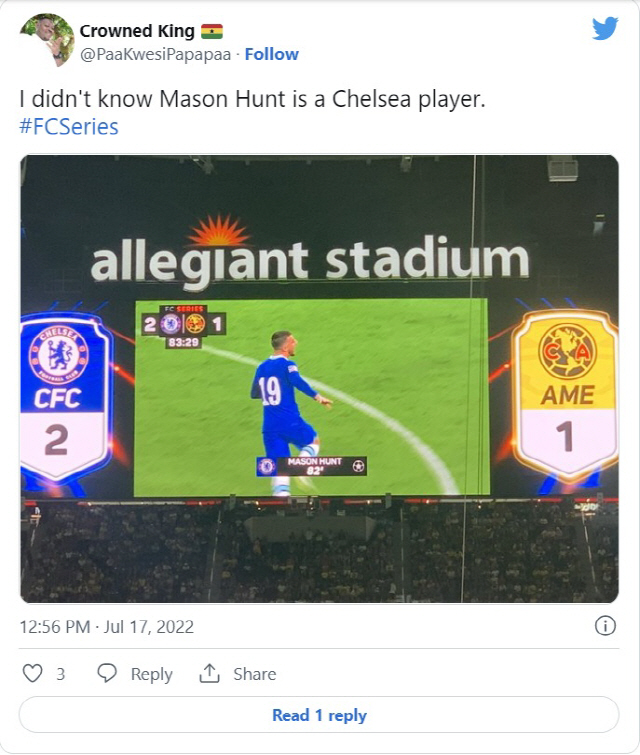Screen dimensions: 640x755
Task: Click the Twitter bird logo
Action: (x=605, y=28)
